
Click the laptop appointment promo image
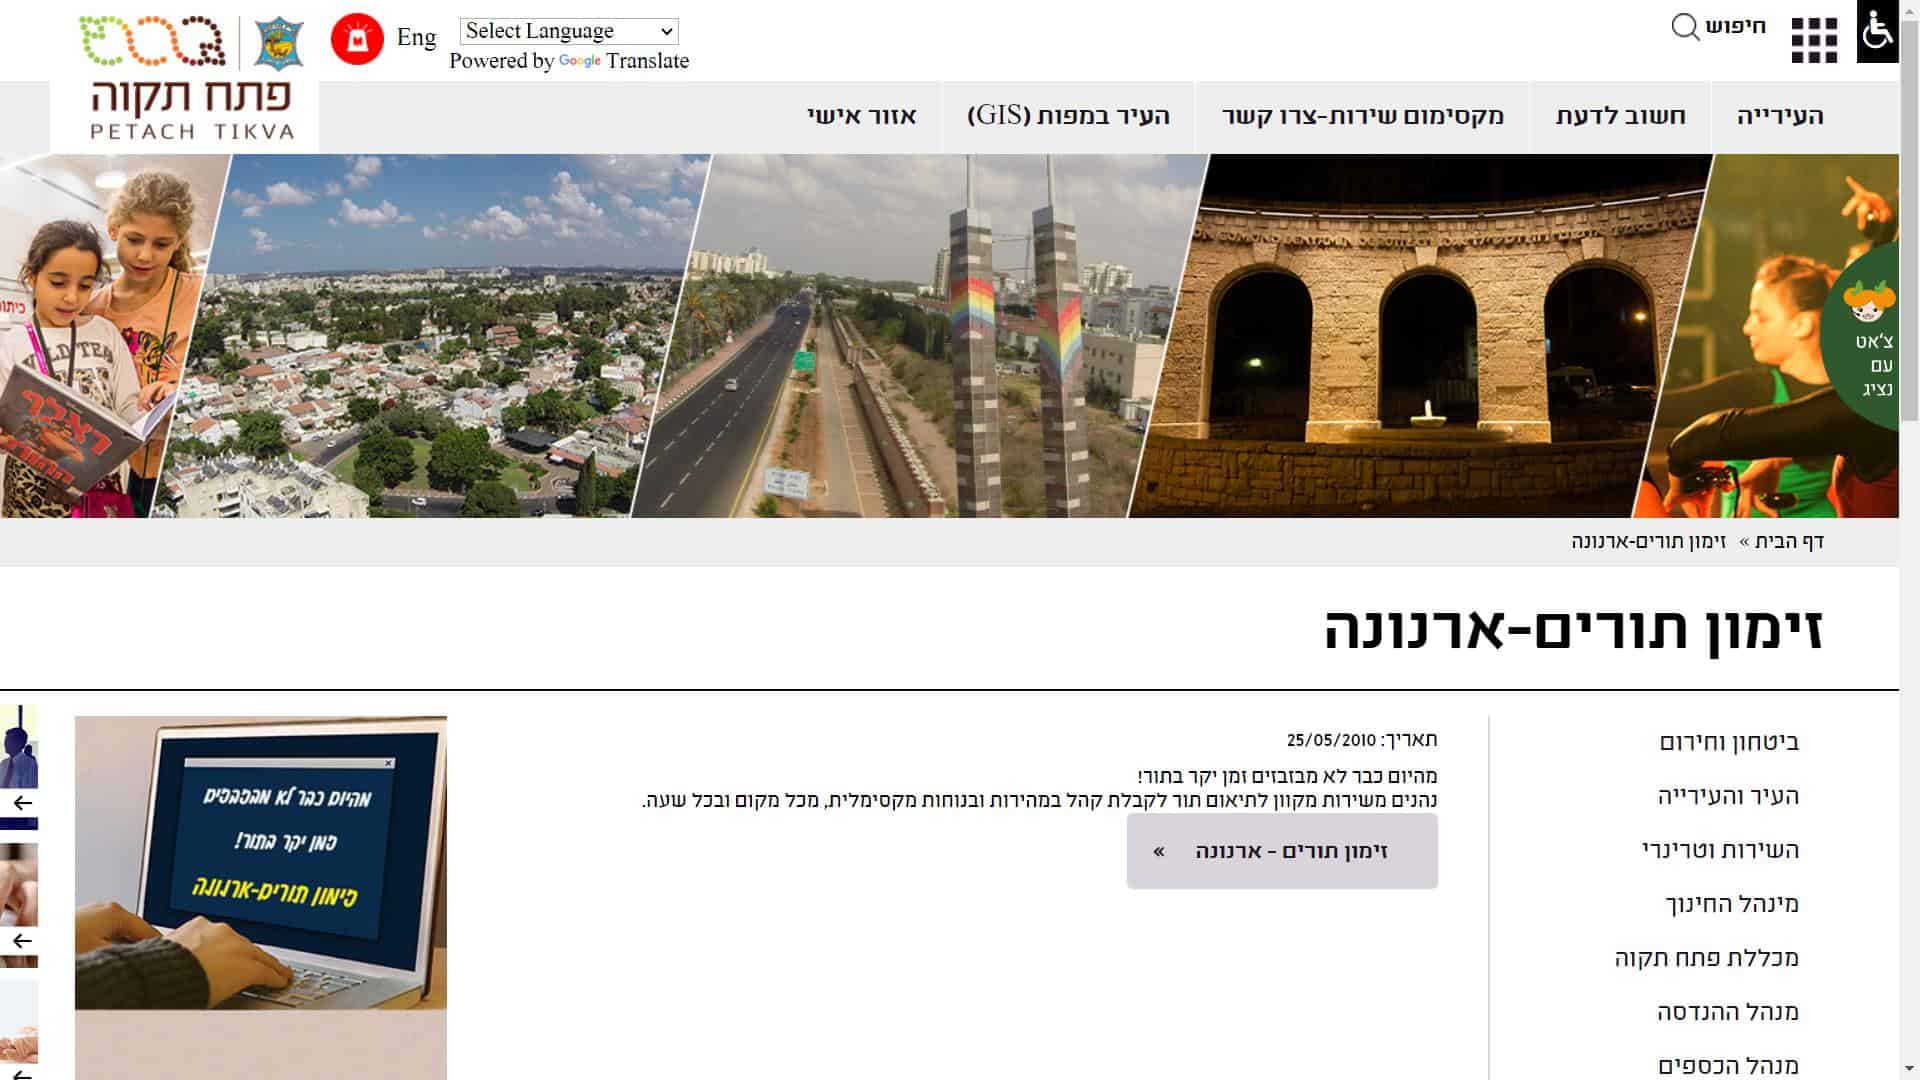coord(261,862)
